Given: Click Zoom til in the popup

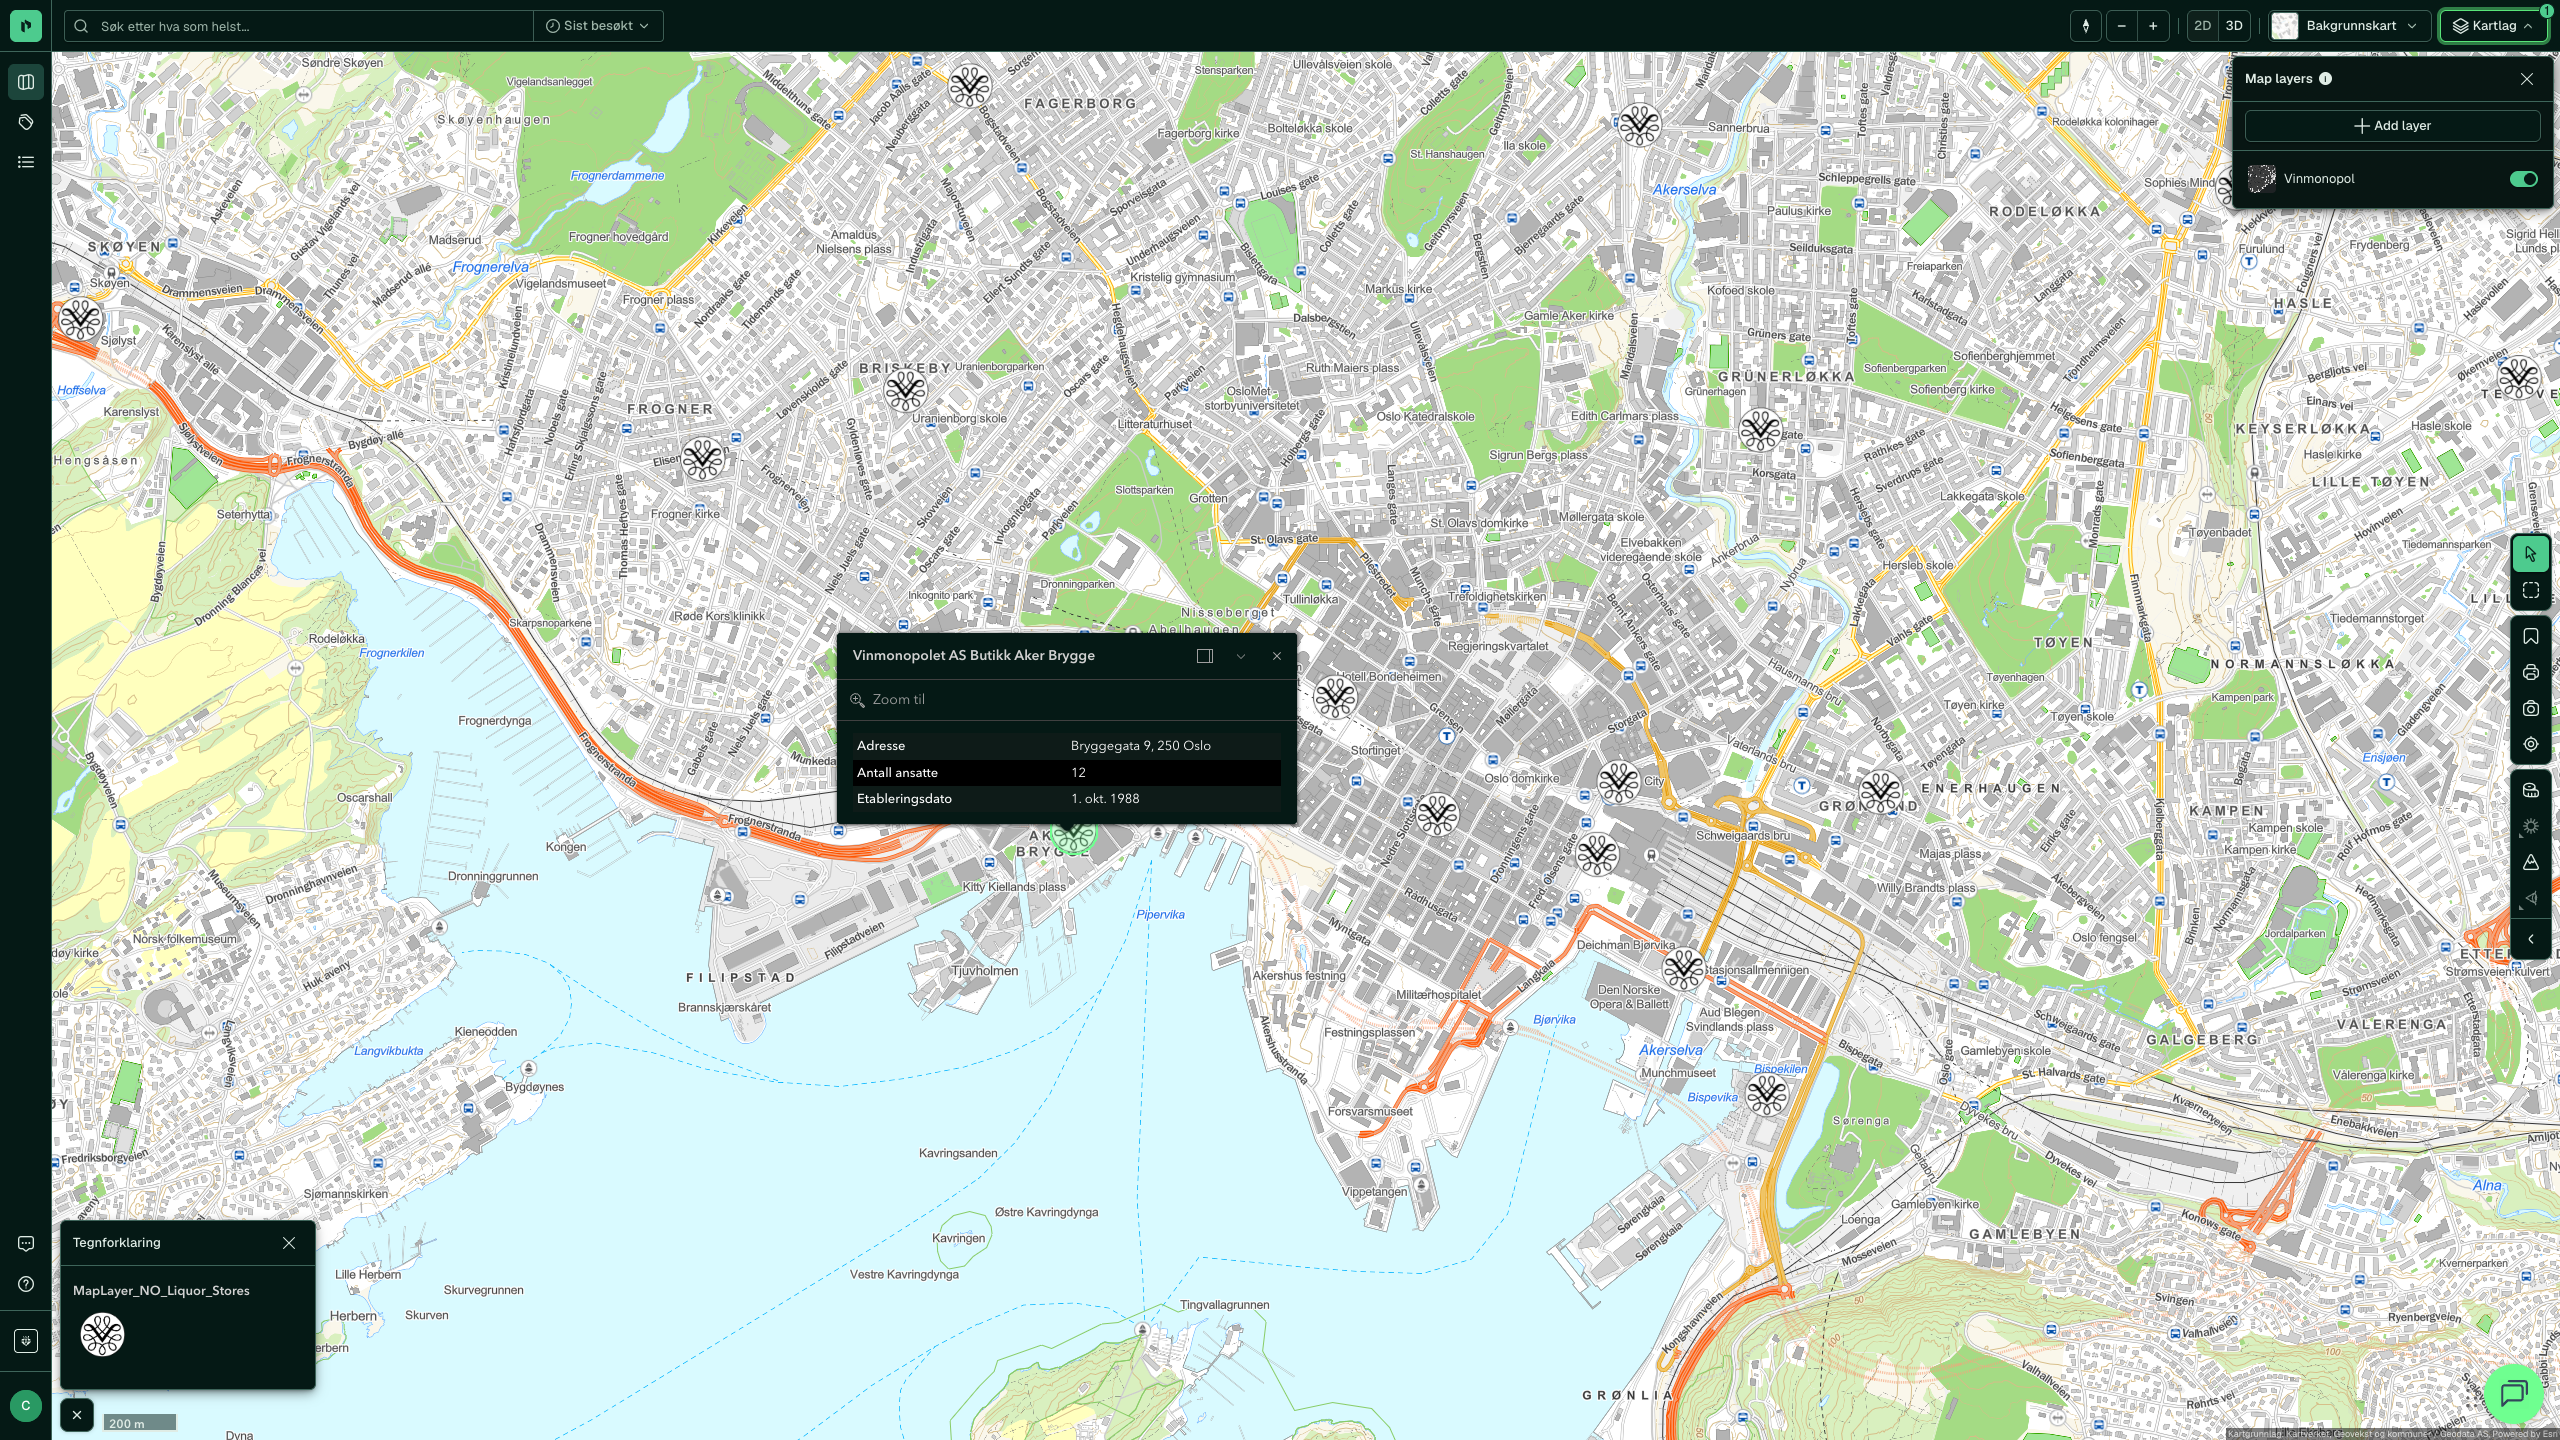Looking at the screenshot, I should pos(888,700).
